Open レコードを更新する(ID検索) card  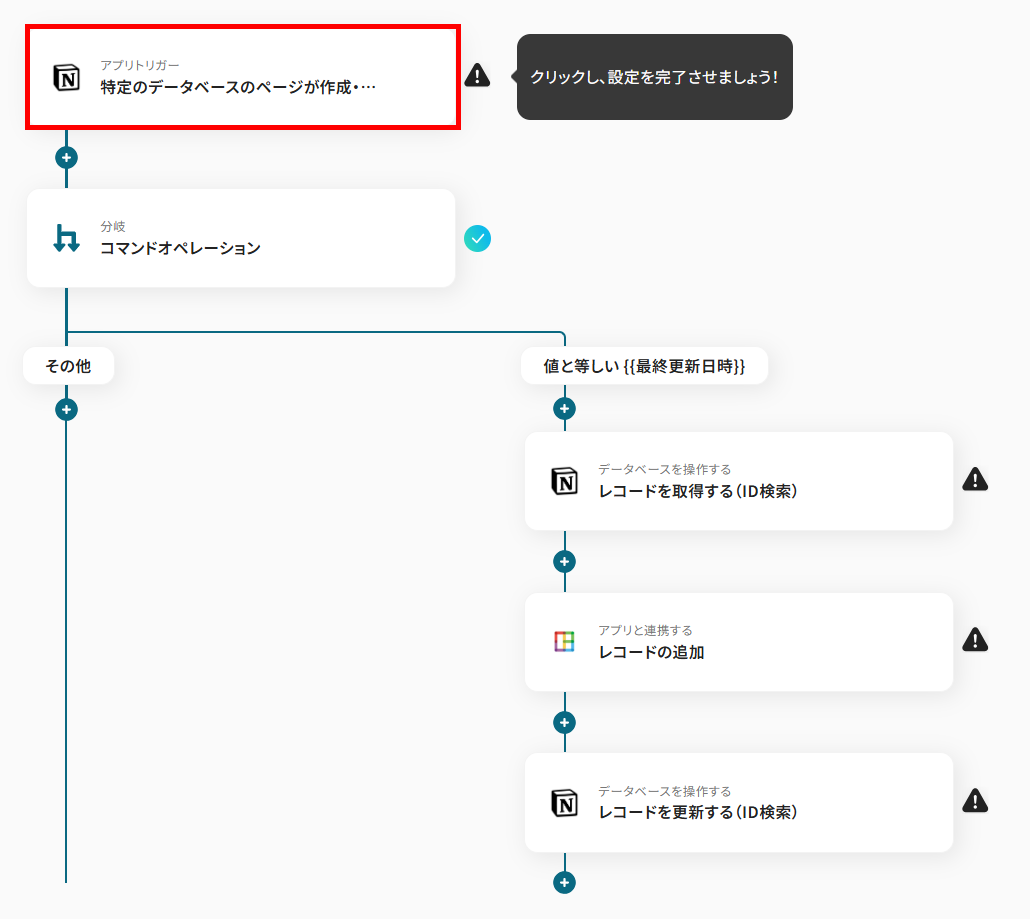[739, 803]
